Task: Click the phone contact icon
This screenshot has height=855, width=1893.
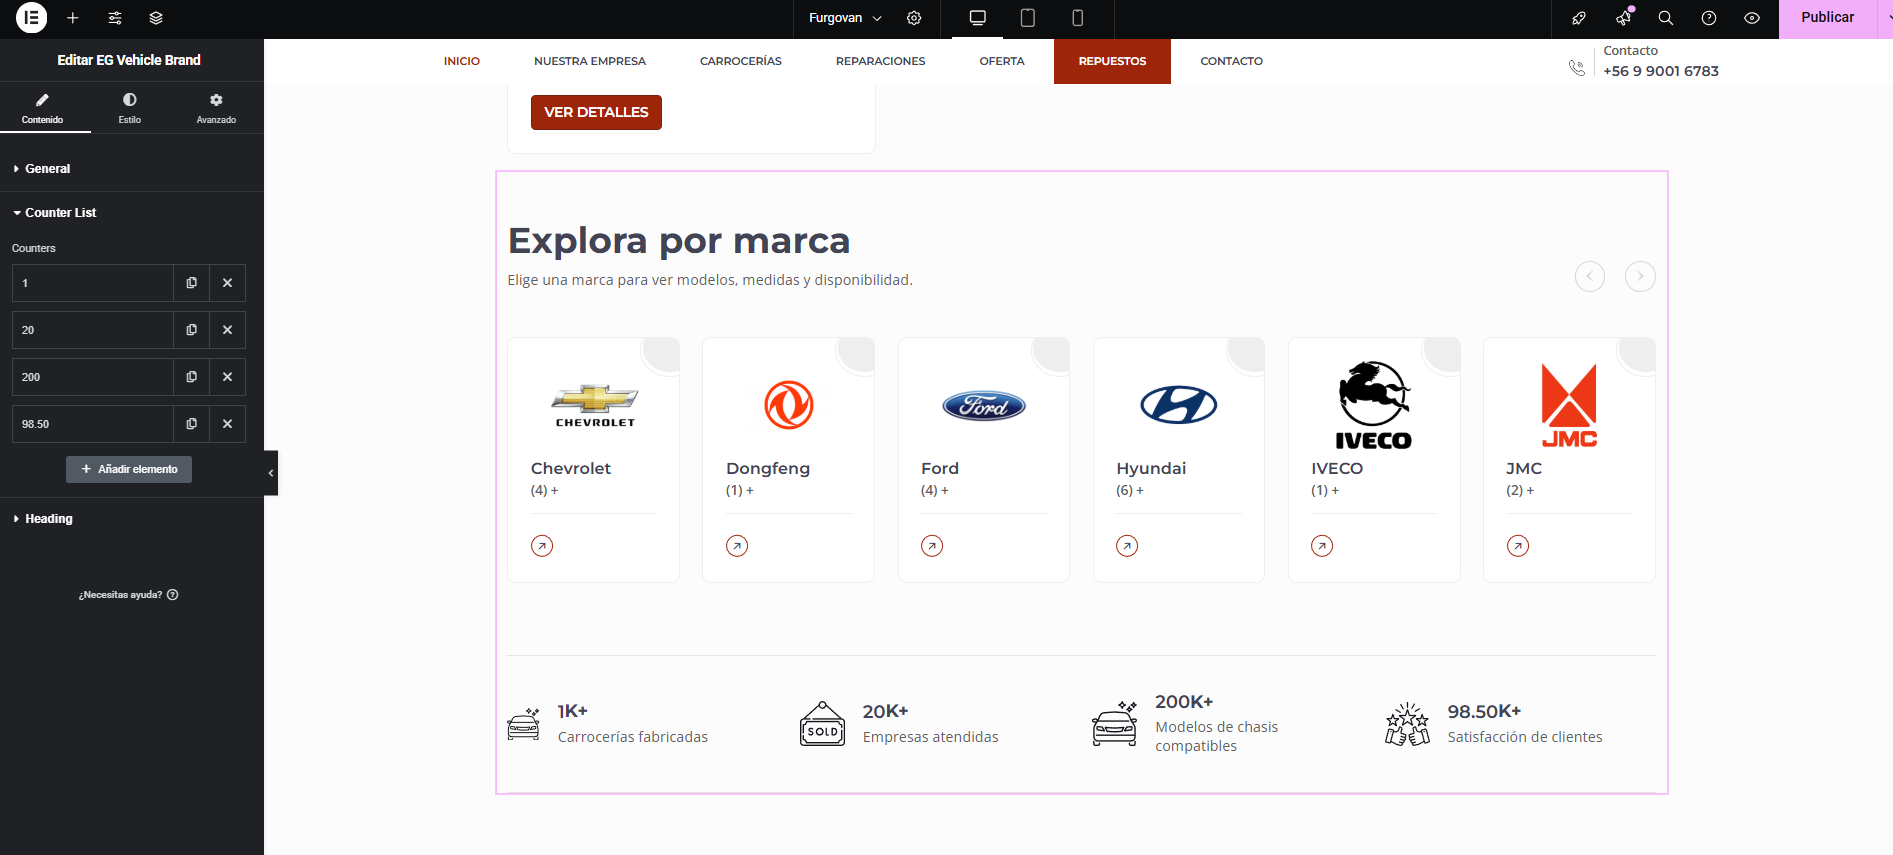Action: pos(1577,68)
